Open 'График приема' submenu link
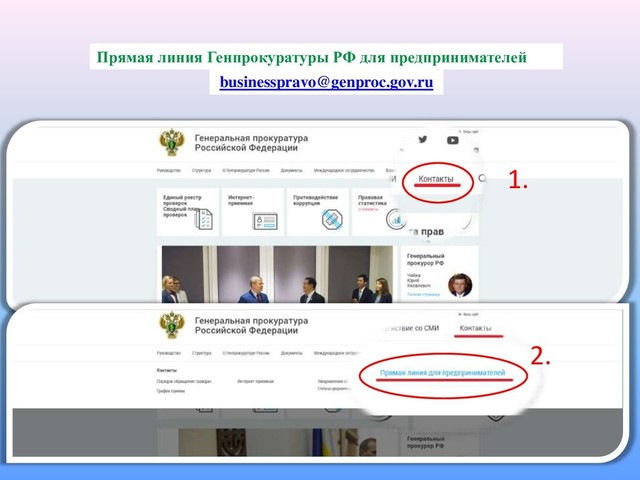Screen dimensions: 640x480 pyautogui.click(x=171, y=391)
